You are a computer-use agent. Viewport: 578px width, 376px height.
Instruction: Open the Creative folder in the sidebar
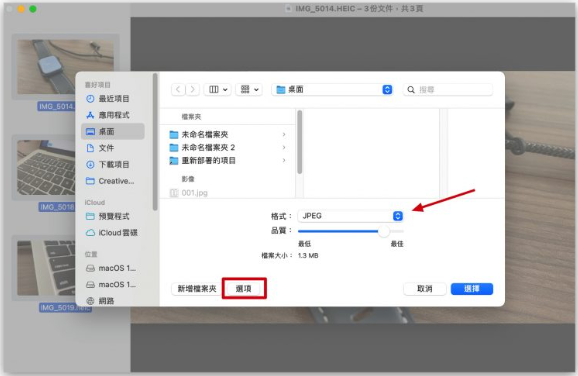coord(113,181)
